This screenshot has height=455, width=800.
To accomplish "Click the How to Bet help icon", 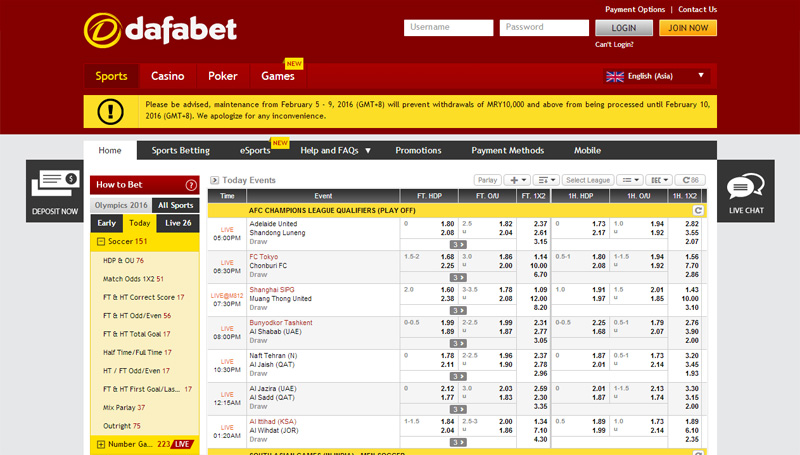I will 191,185.
